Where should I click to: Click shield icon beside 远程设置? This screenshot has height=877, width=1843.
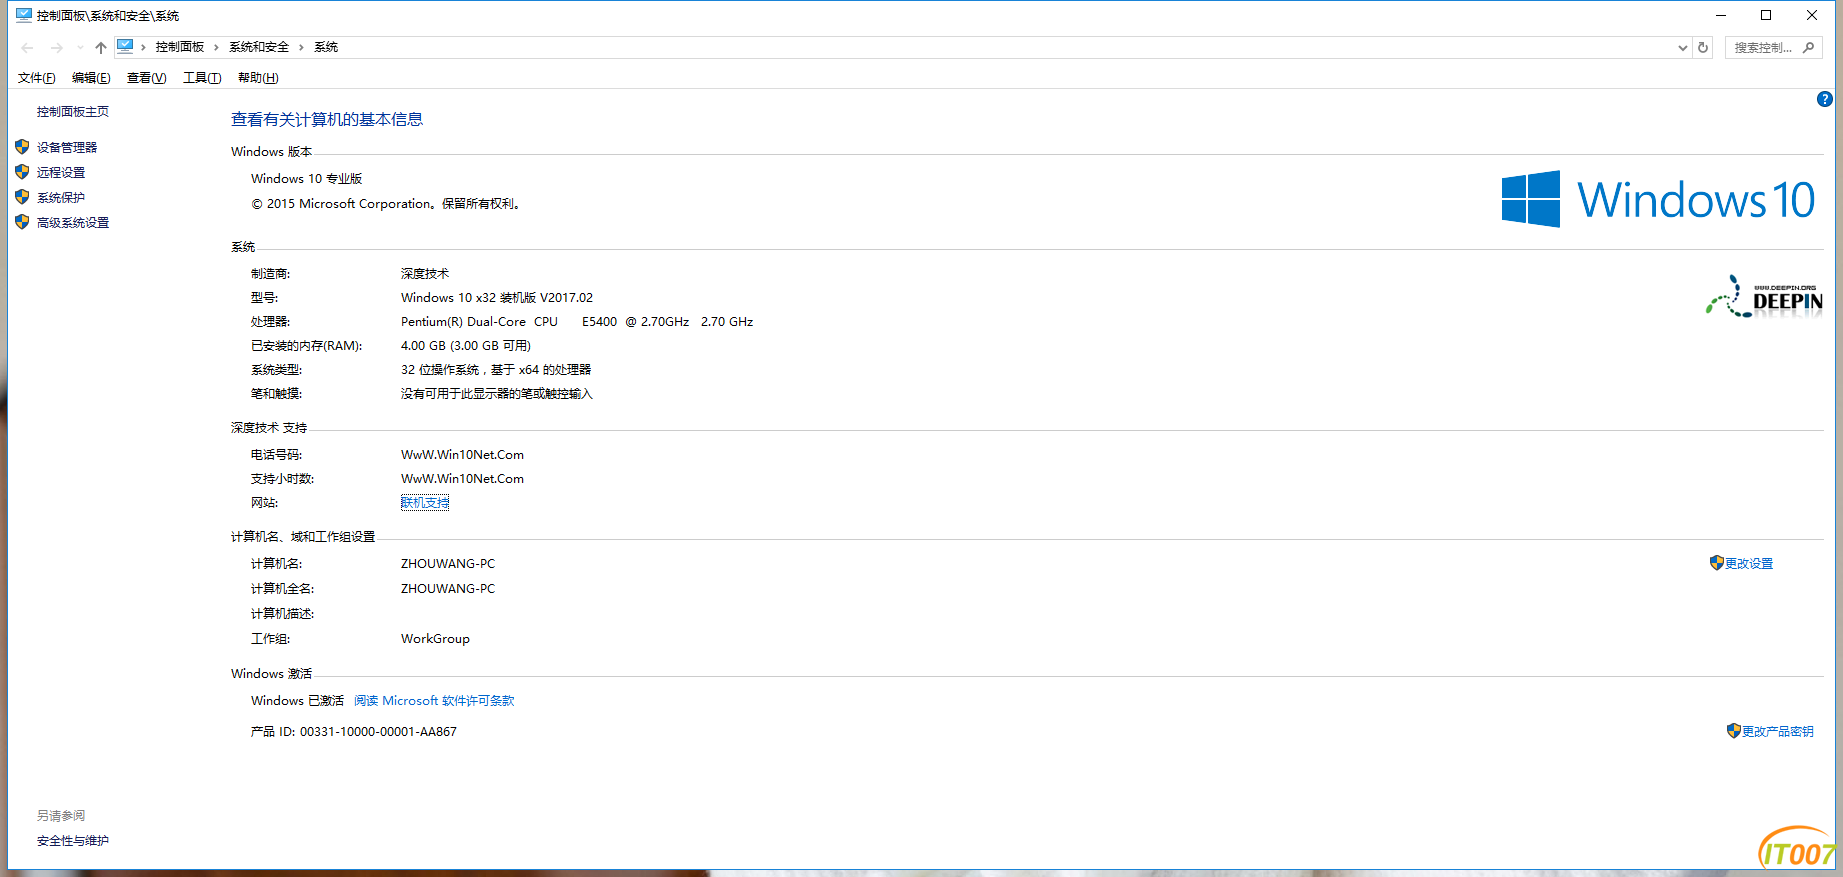(22, 172)
